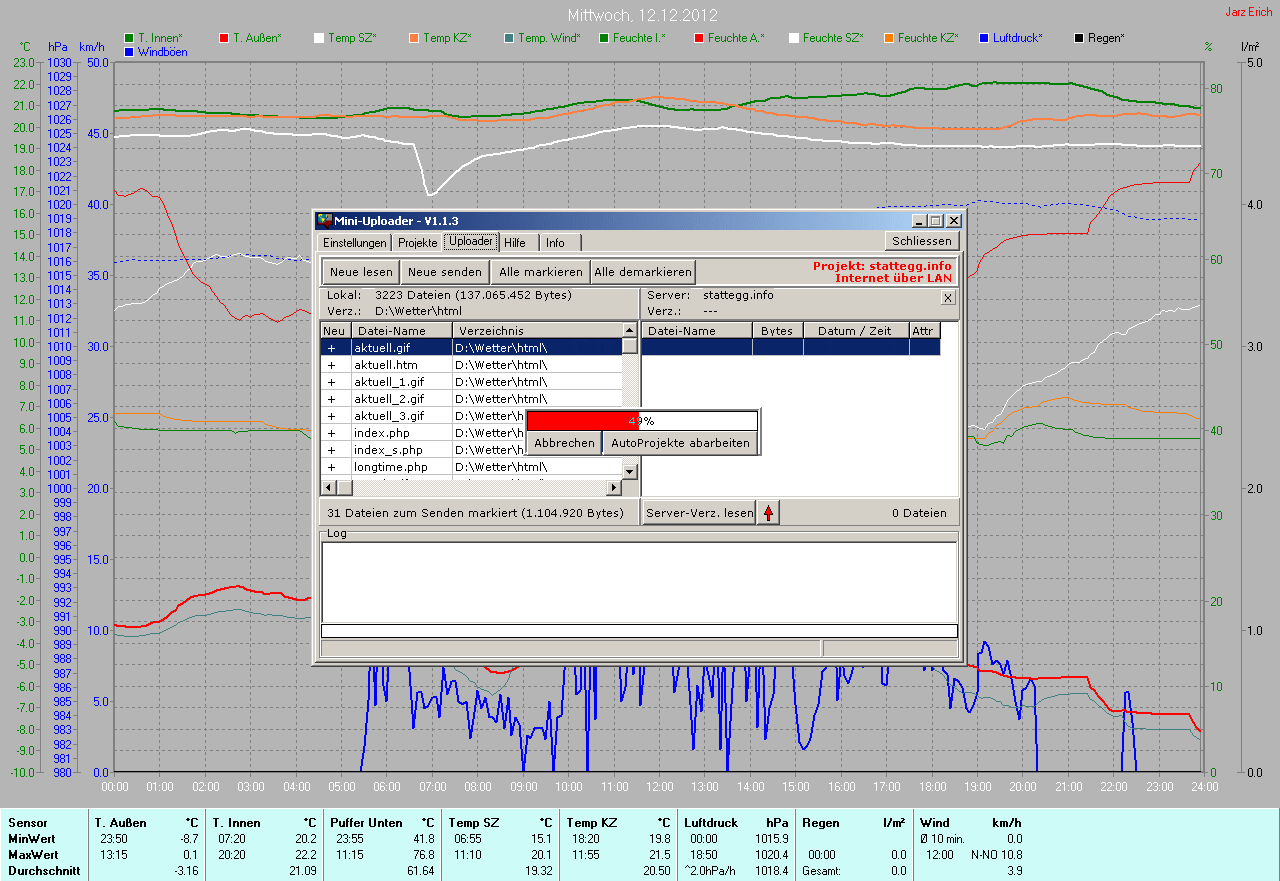Open the Projekte tab
1280x881 pixels.
(x=417, y=243)
